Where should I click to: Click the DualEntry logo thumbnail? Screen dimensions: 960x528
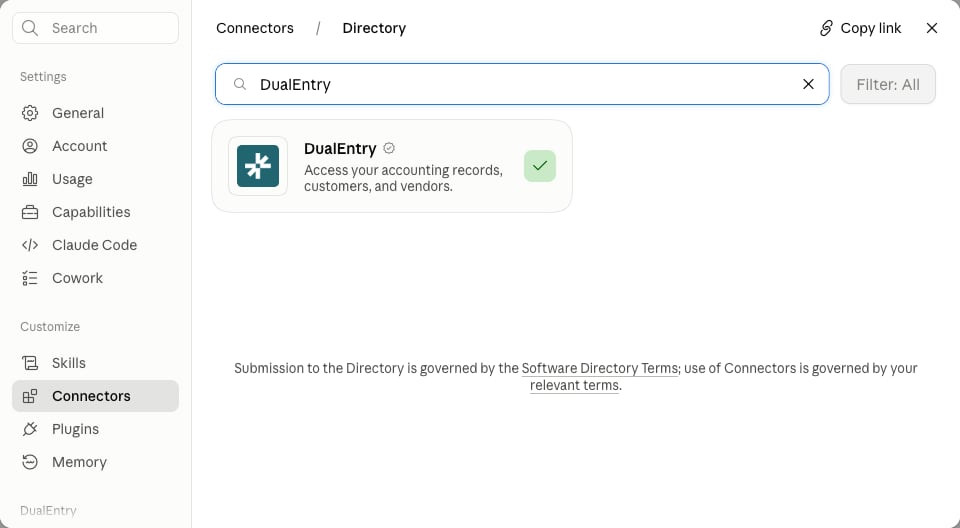pos(258,166)
